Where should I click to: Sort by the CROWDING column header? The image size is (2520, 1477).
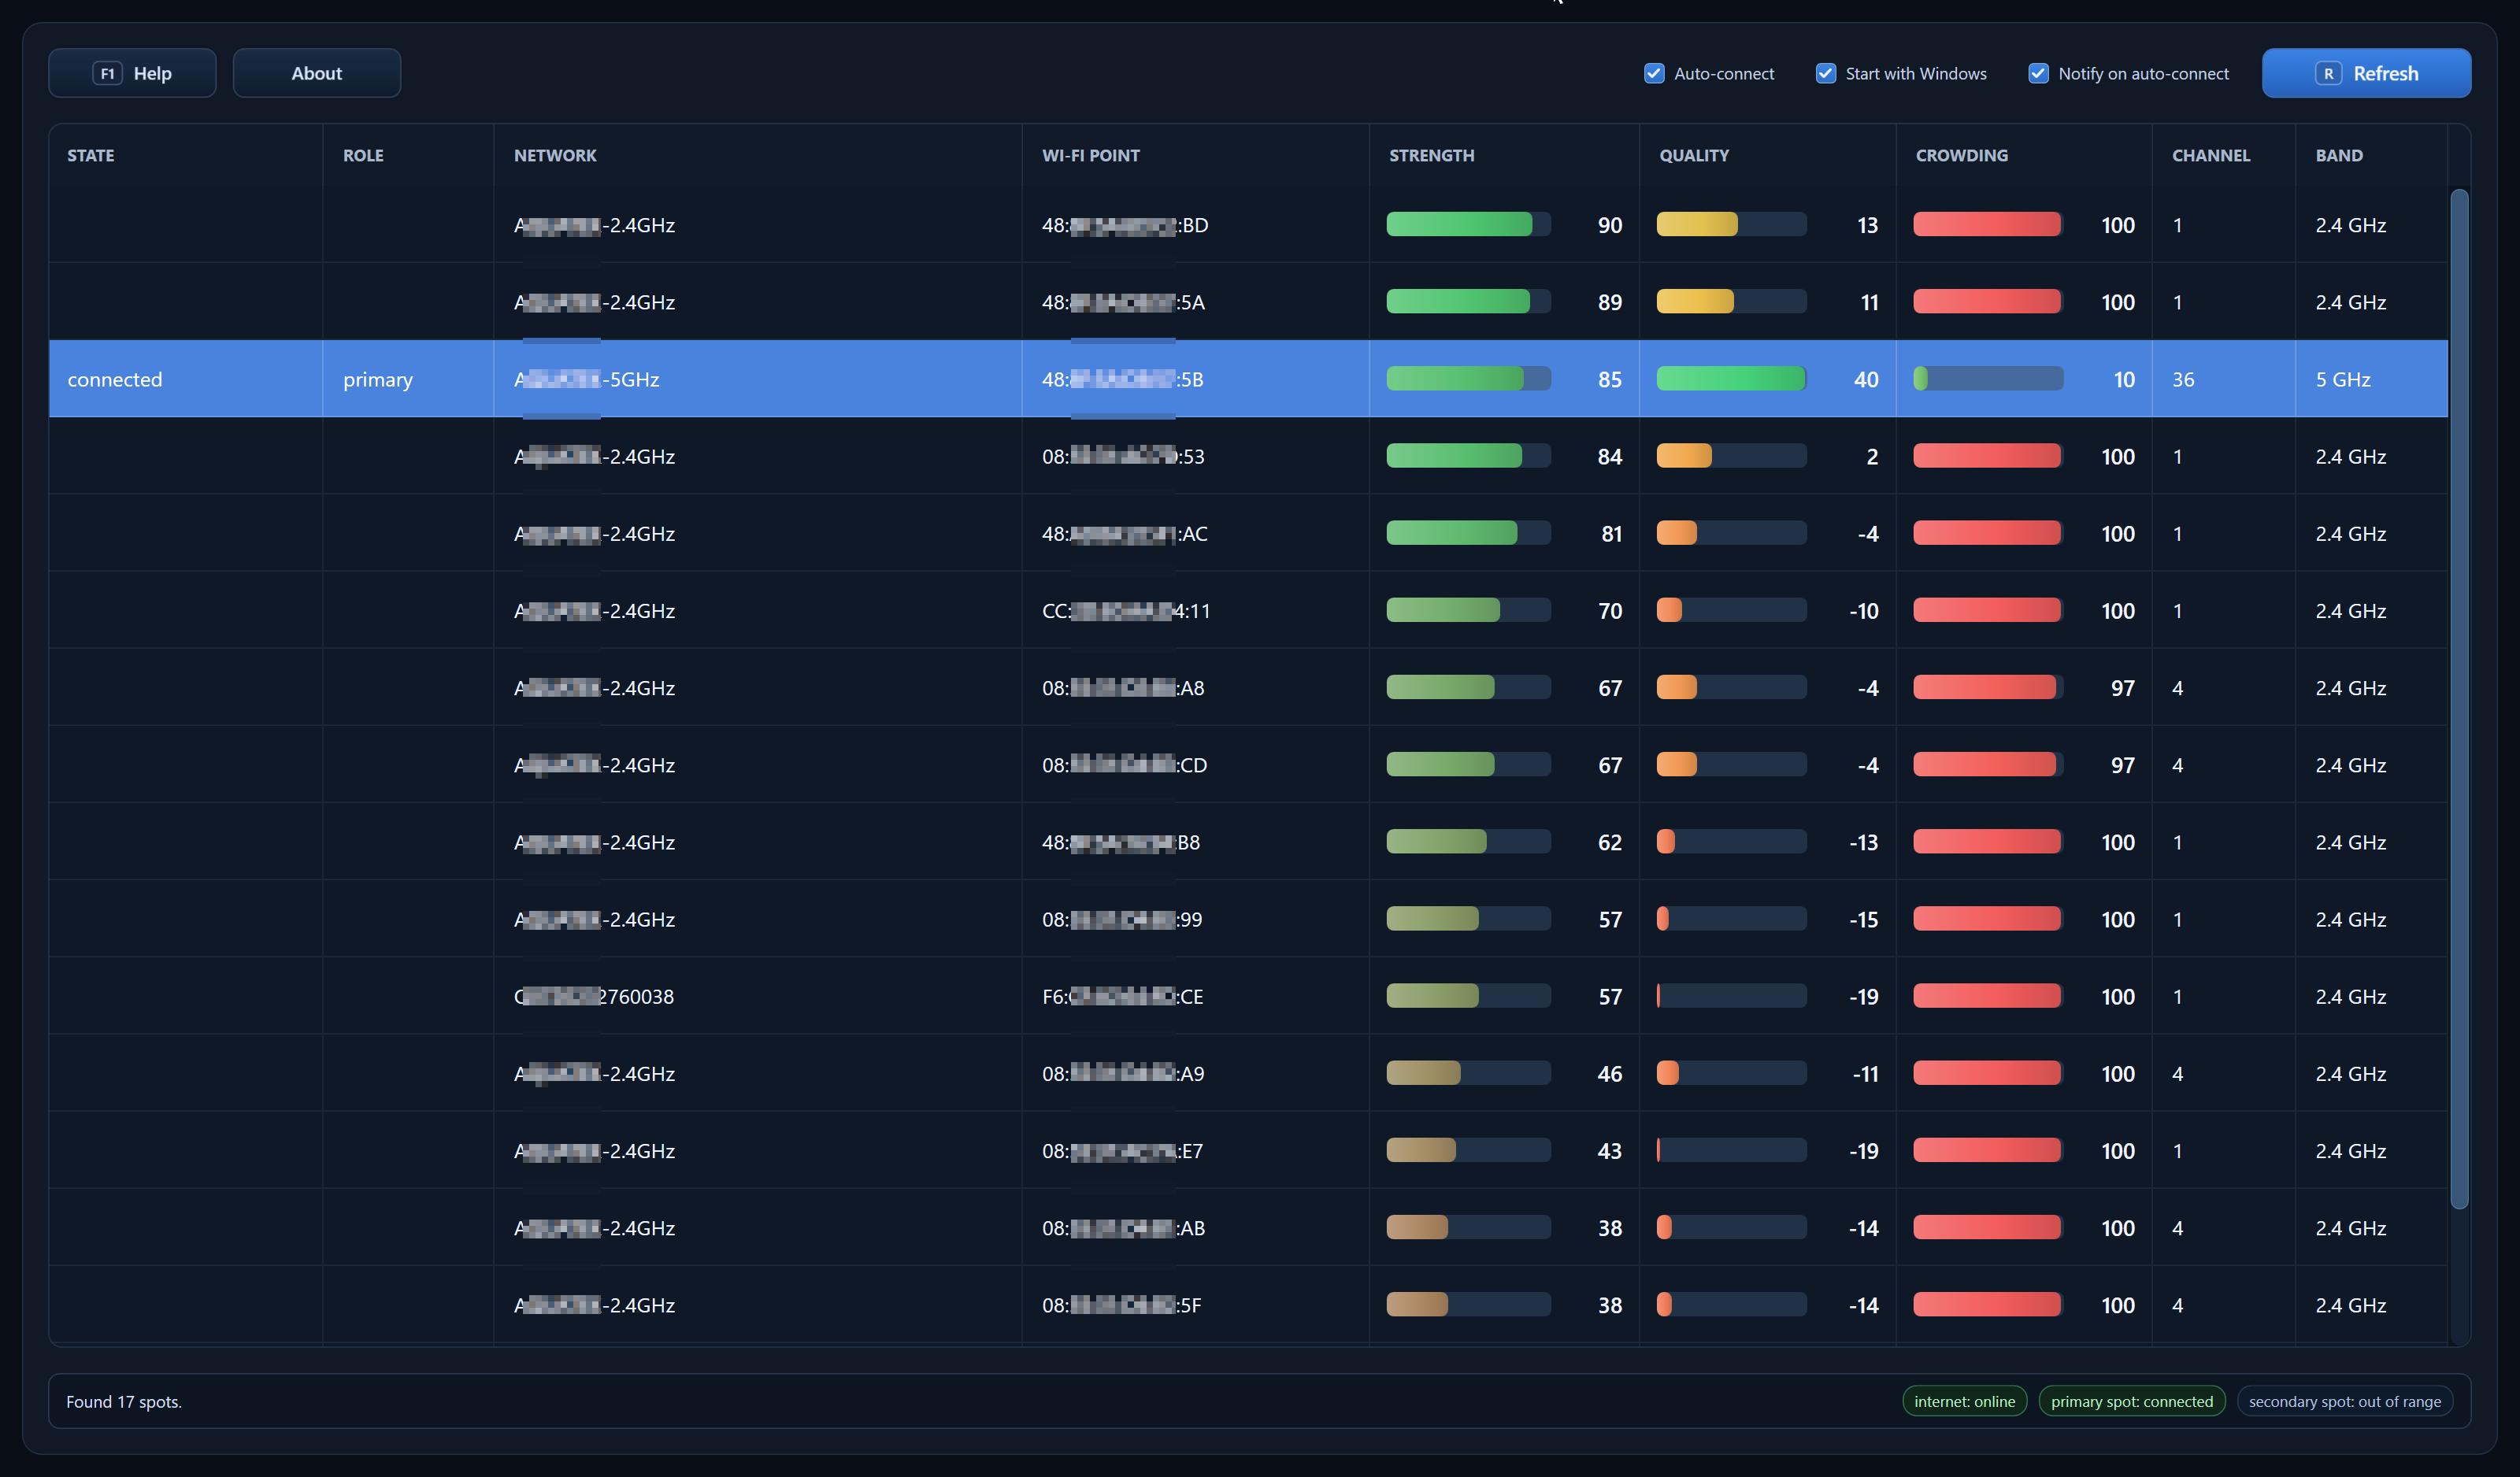click(x=1962, y=155)
